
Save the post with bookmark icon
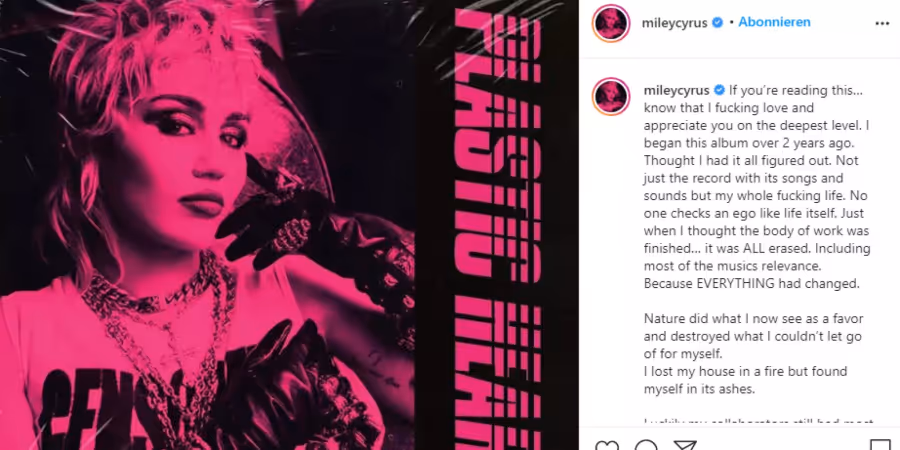pos(880,445)
